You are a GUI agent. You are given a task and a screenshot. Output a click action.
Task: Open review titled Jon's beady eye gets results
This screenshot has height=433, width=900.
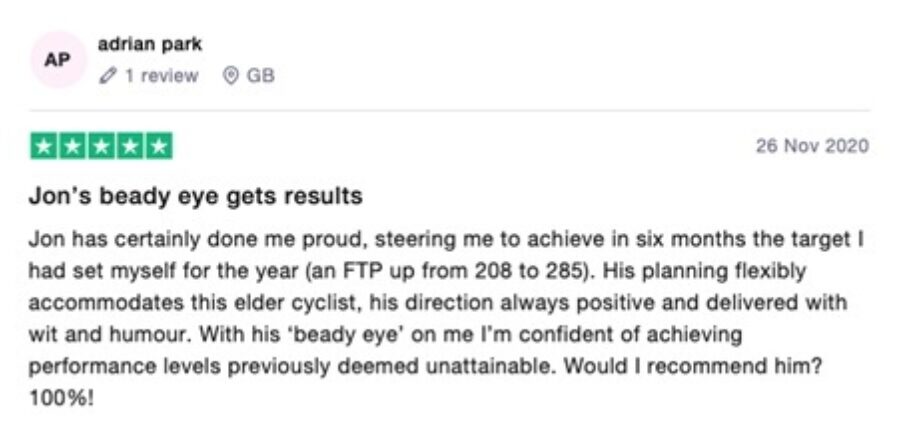[x=196, y=196]
